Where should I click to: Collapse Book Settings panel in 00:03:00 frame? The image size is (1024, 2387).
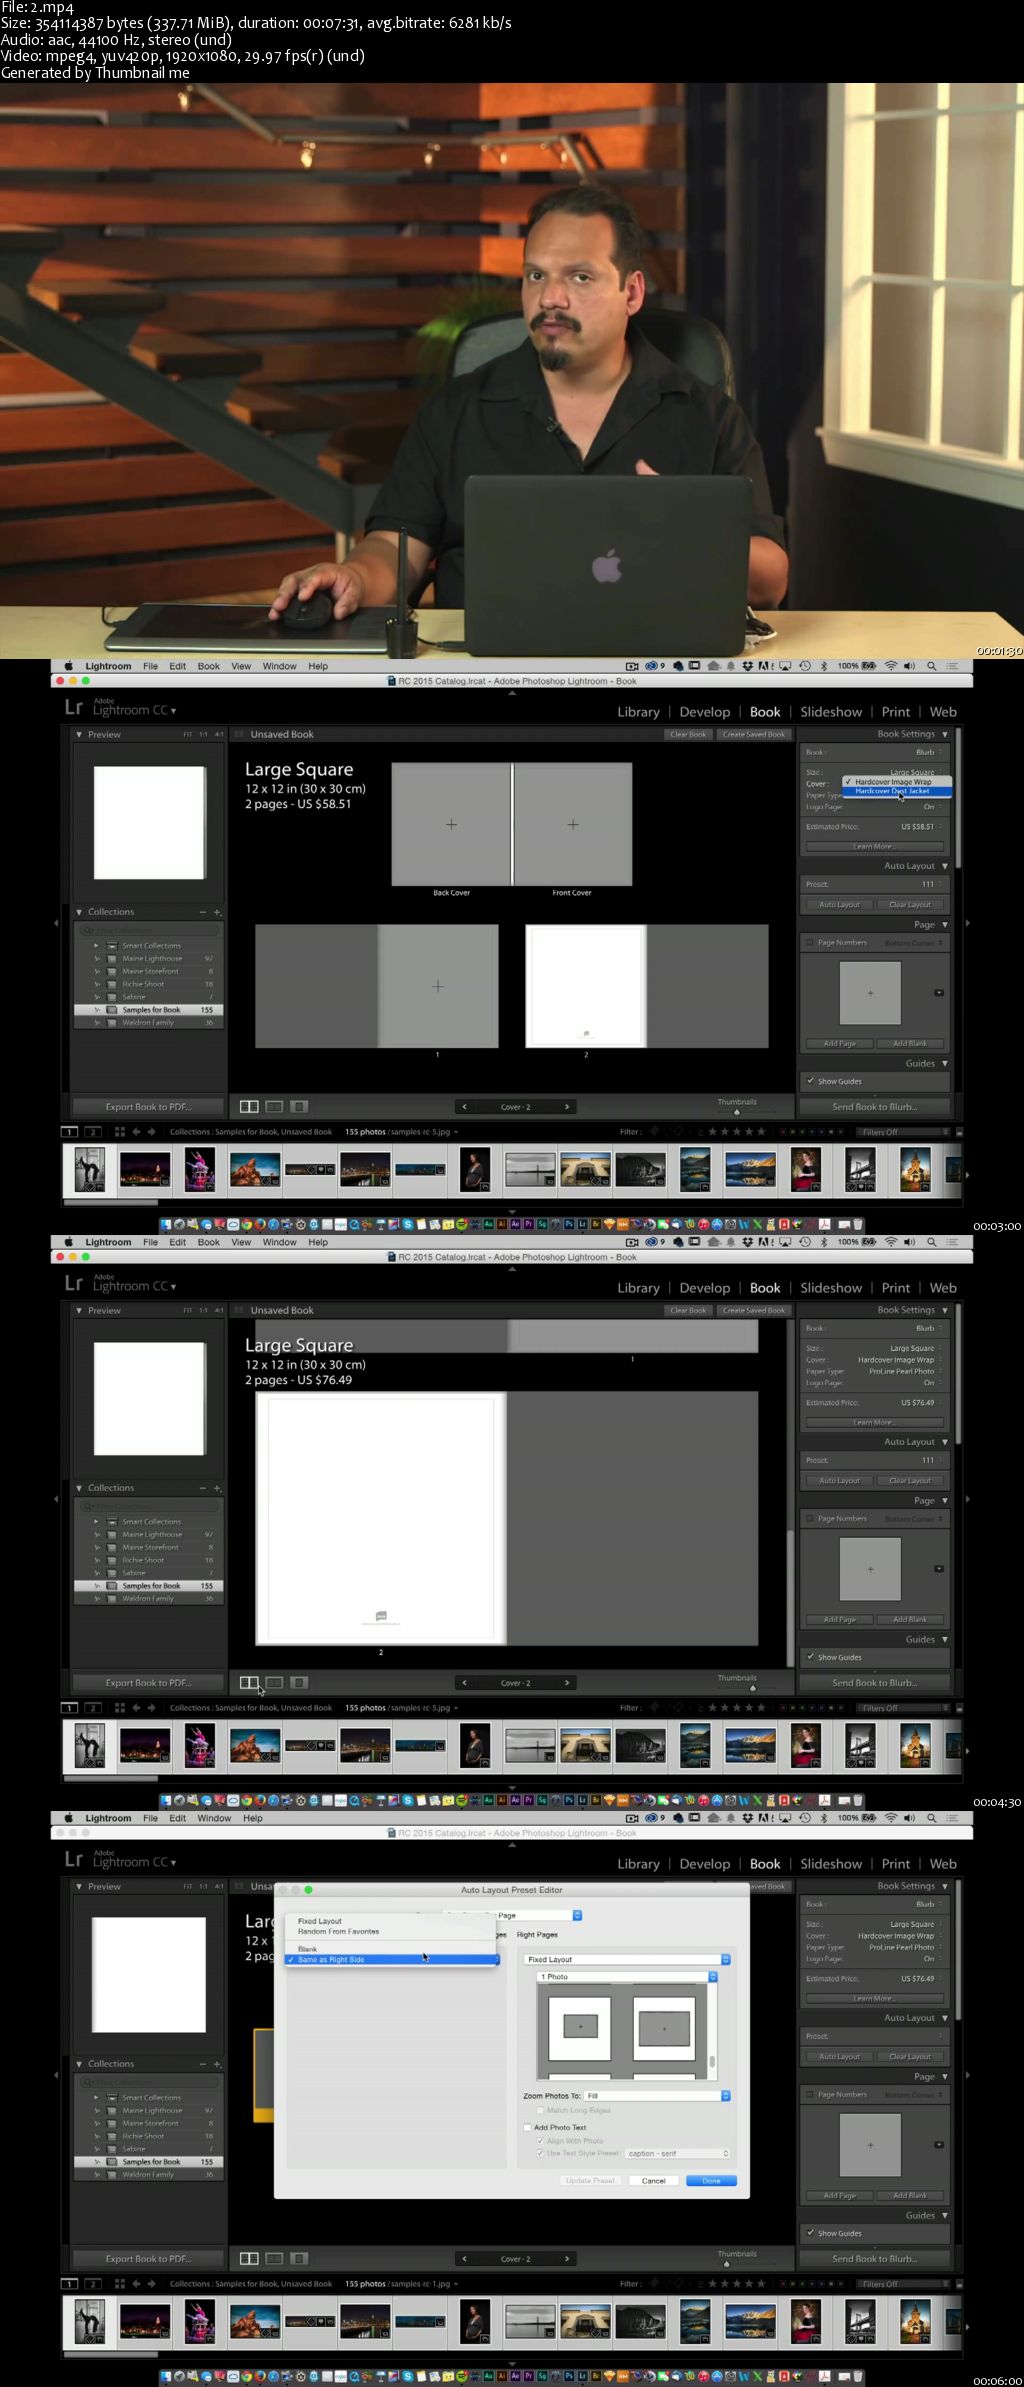coord(945,734)
